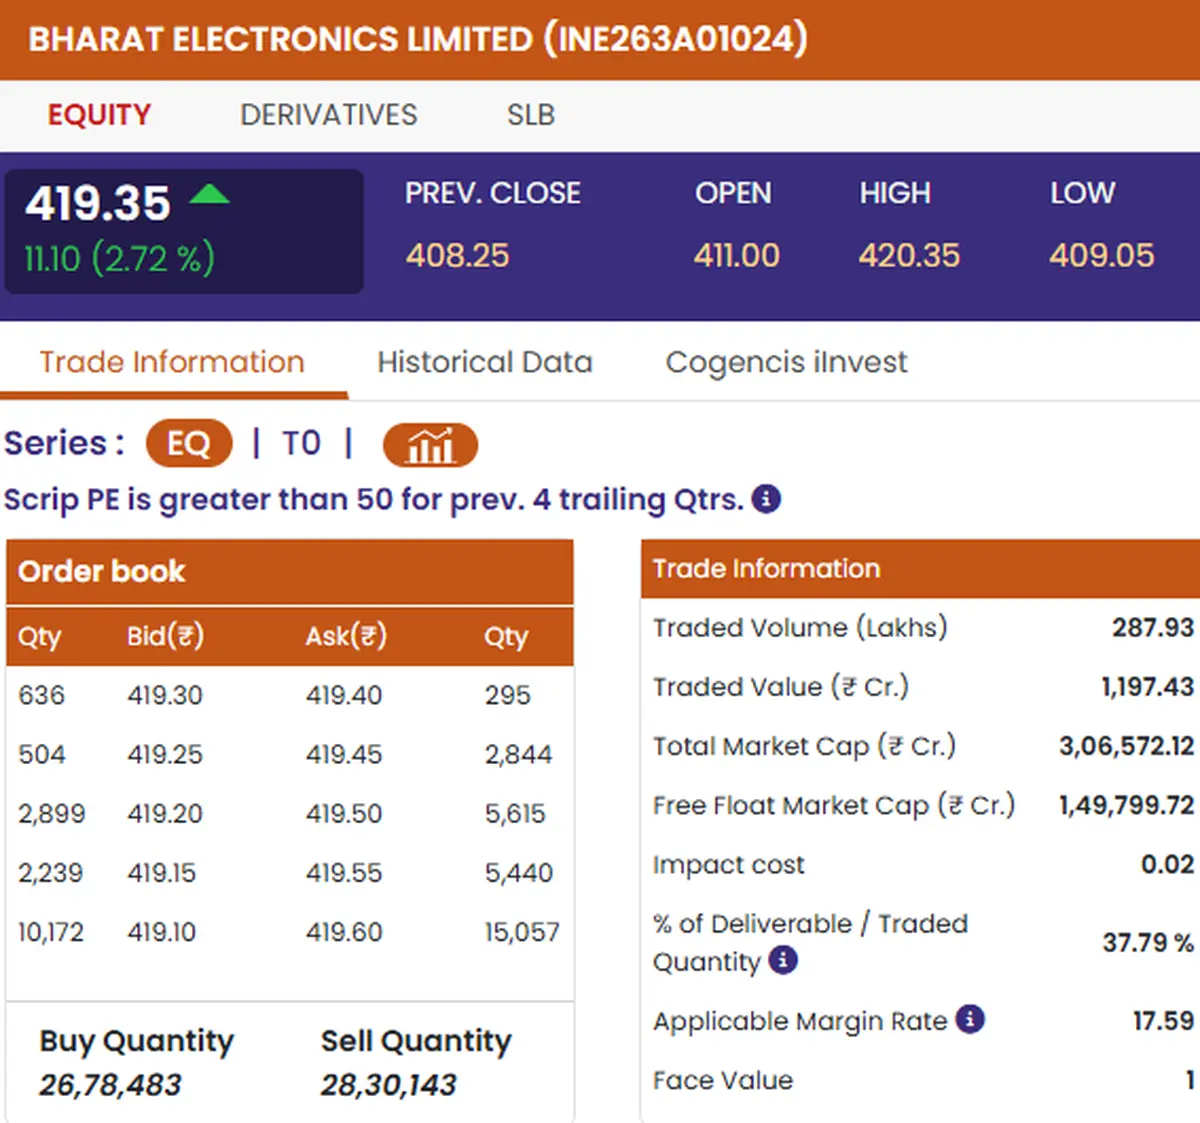
Task: Click Traded Volume value 287.93
Action: [1153, 627]
